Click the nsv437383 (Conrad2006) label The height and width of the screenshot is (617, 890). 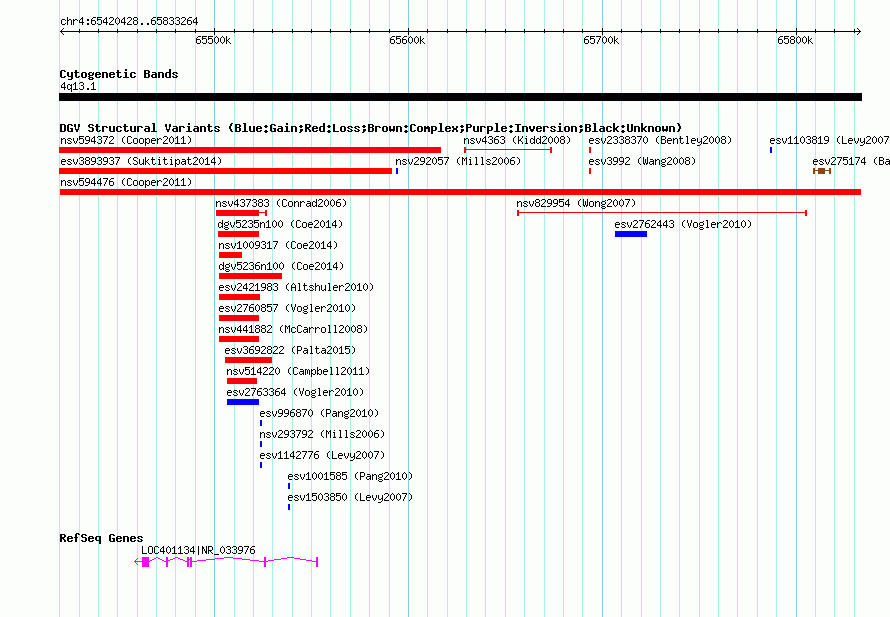pyautogui.click(x=281, y=203)
